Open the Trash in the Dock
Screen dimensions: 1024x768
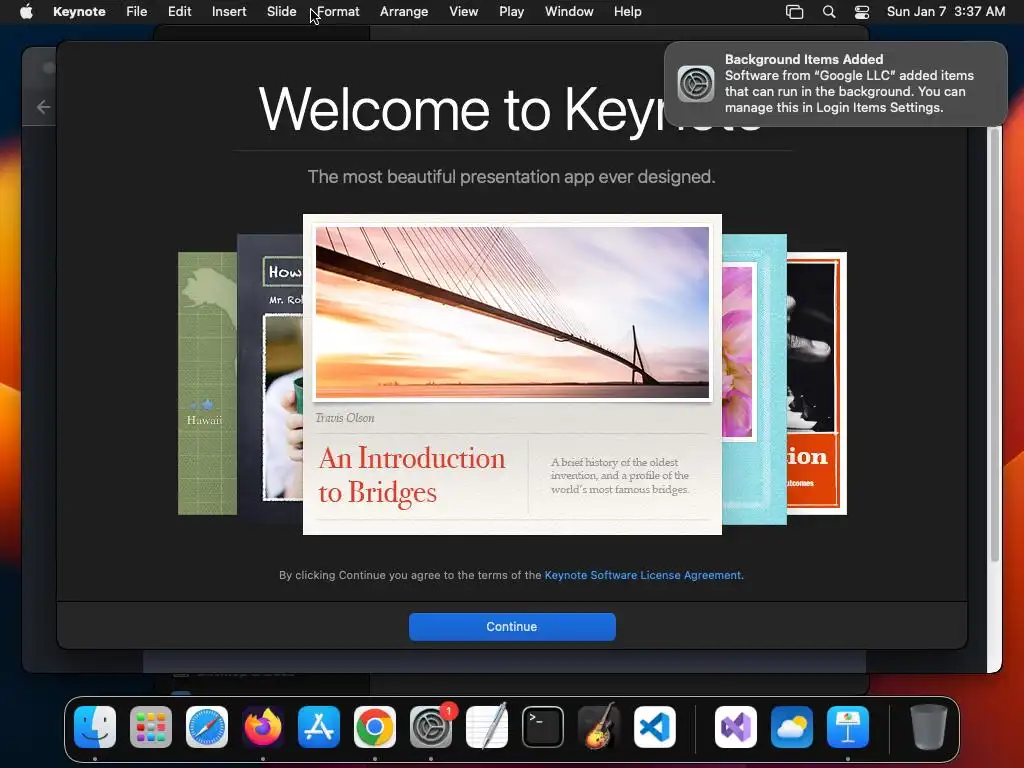click(929, 727)
